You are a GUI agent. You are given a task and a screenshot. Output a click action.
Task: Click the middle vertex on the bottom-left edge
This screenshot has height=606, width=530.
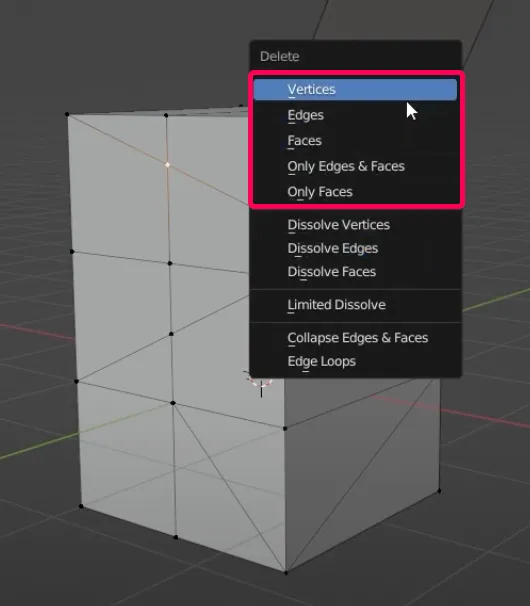click(x=176, y=537)
